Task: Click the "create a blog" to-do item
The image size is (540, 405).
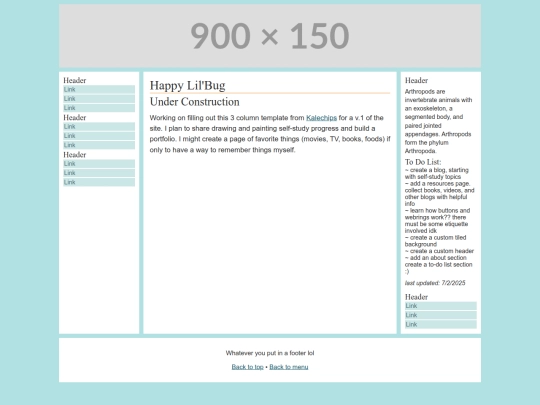Action: point(437,173)
